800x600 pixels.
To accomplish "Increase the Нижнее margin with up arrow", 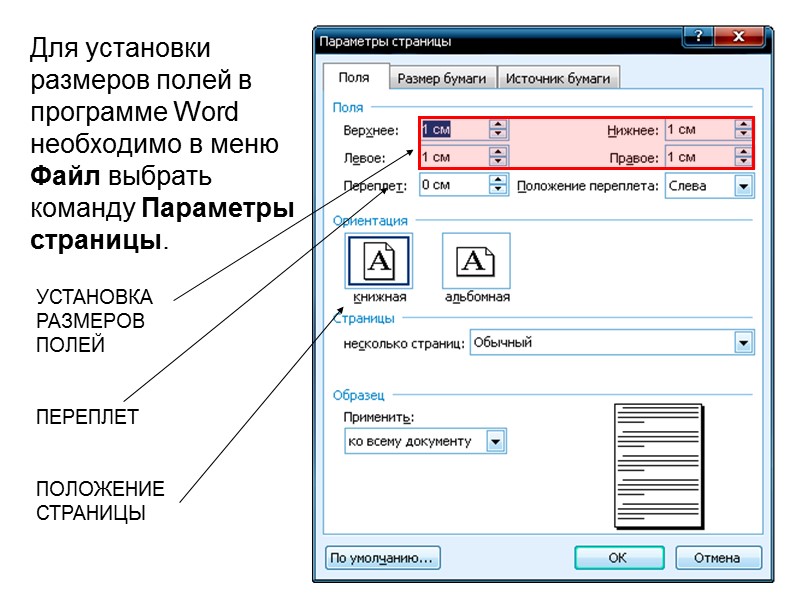I will click(743, 124).
